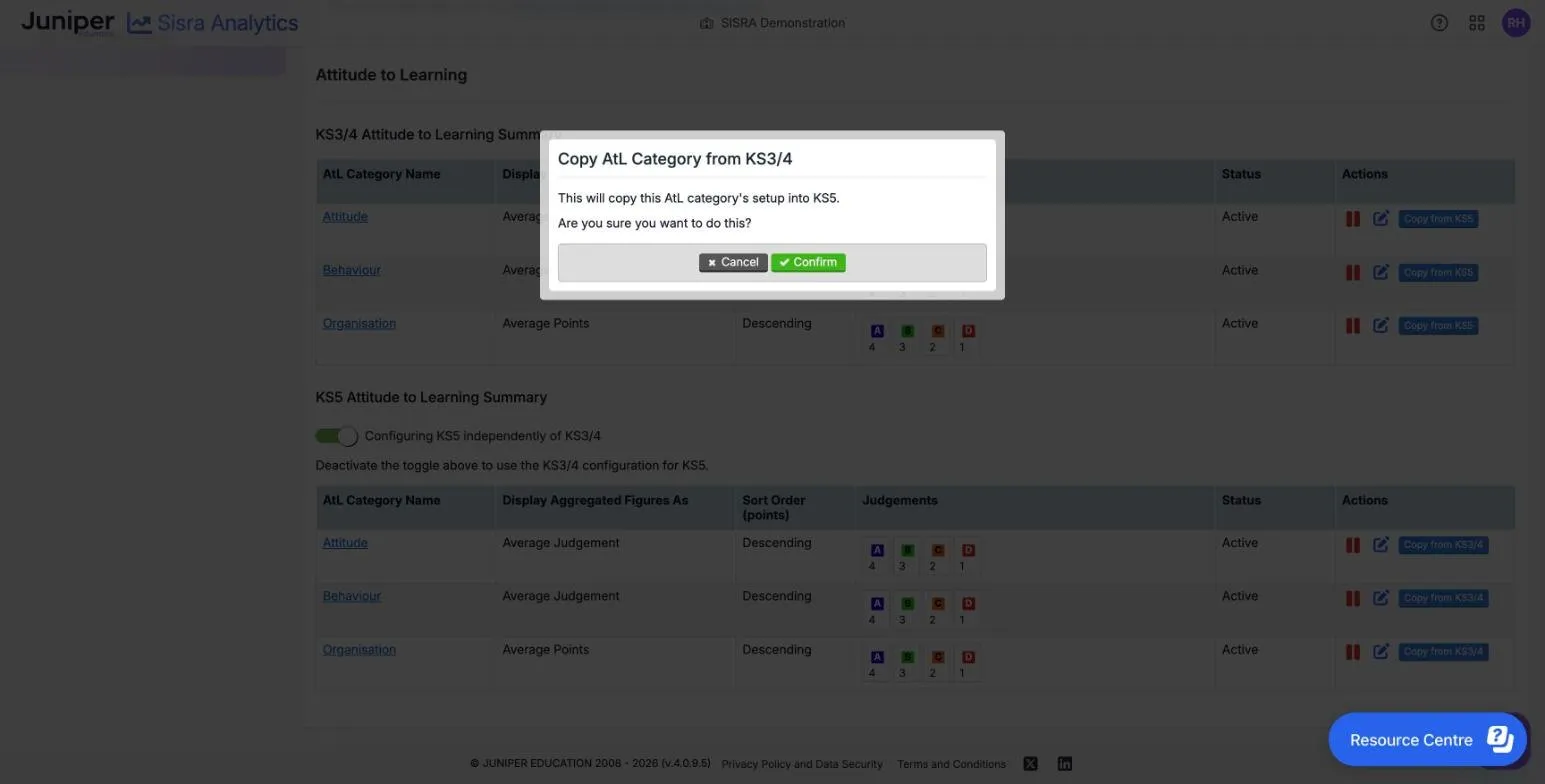Click Active status in KS5 Organisation row
The height and width of the screenshot is (784, 1545).
1239,649
